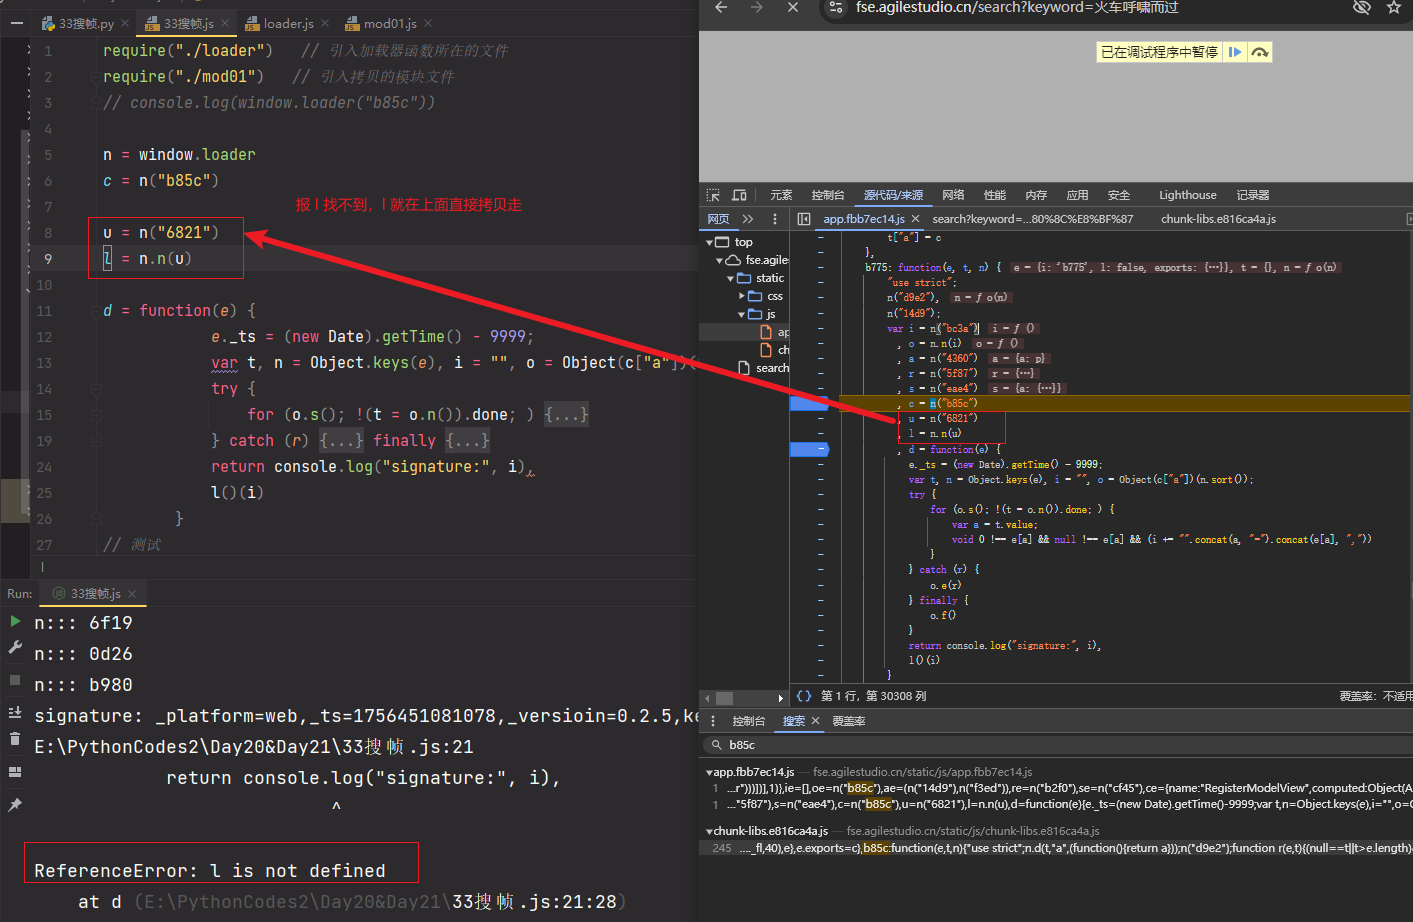Click the search magnifier icon in drawer
Image resolution: width=1413 pixels, height=922 pixels.
click(717, 745)
